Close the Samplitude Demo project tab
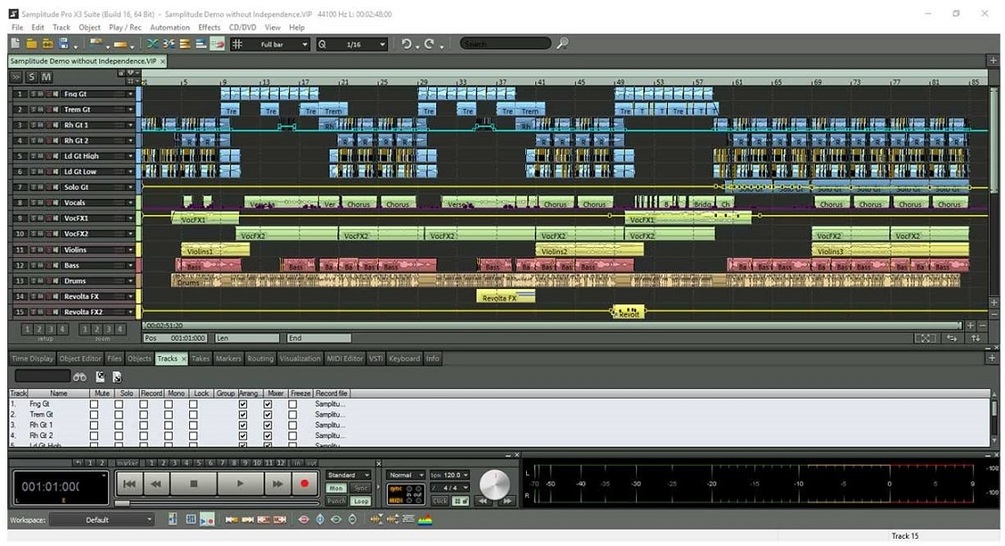The image size is (1005, 546). (x=163, y=61)
